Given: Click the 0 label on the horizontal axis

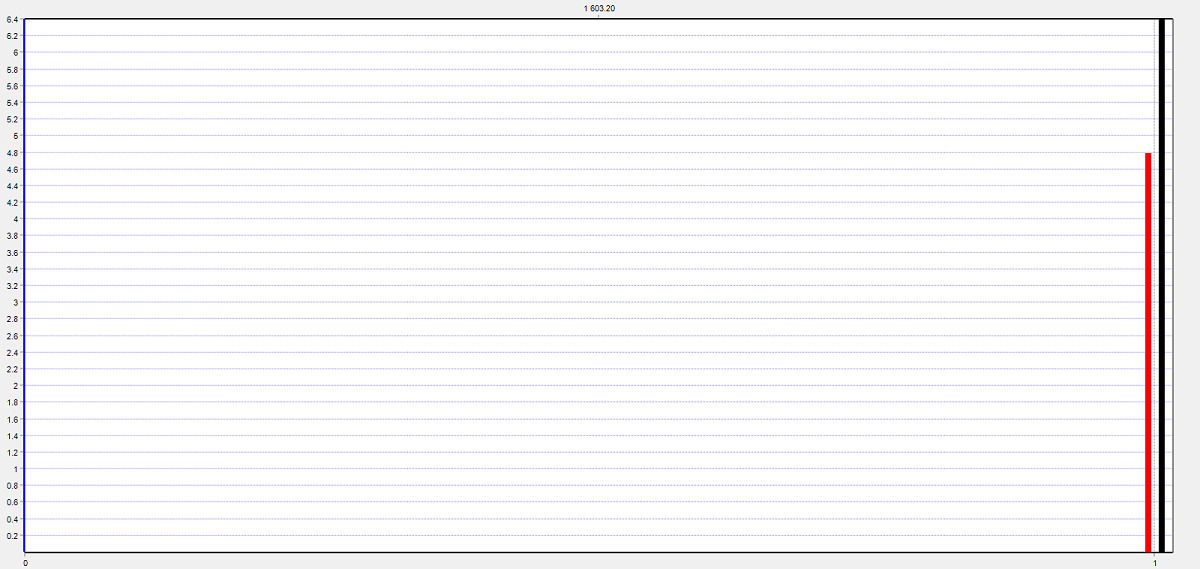Looking at the screenshot, I should click(24, 562).
